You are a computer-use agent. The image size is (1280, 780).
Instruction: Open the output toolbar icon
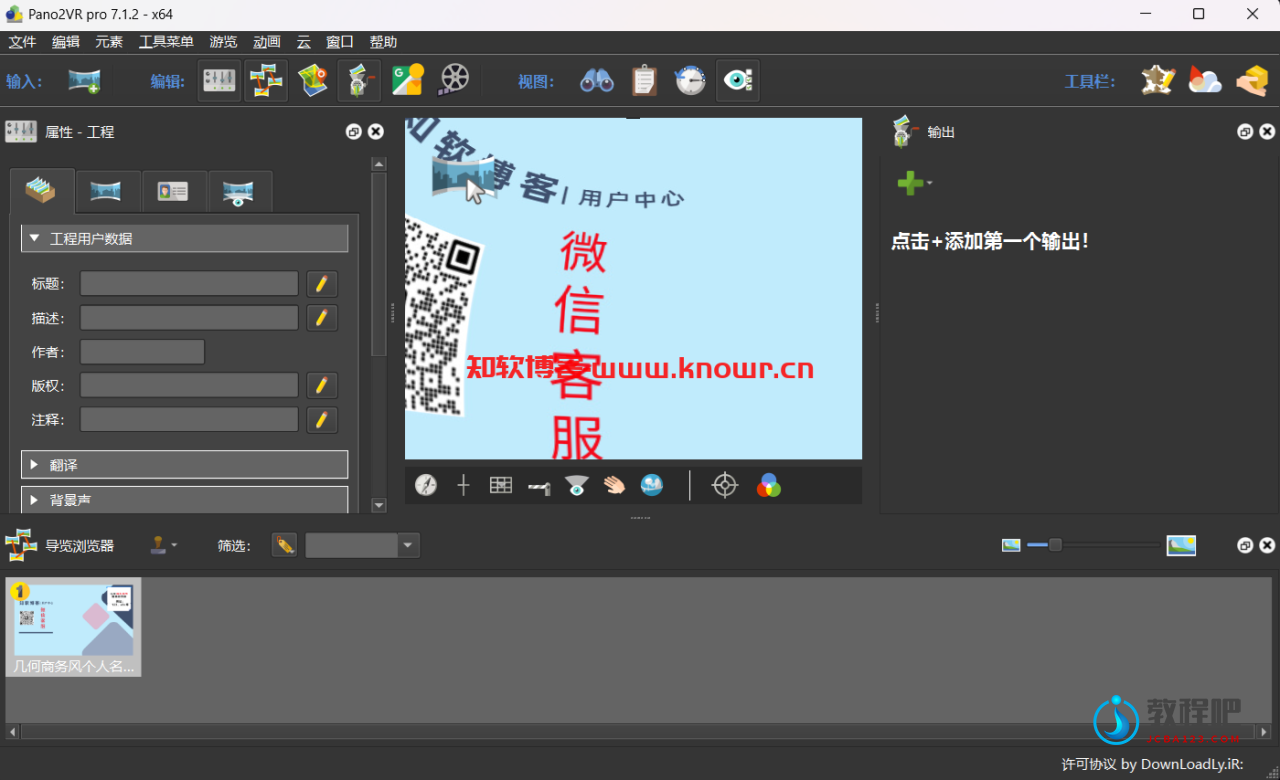(x=359, y=81)
